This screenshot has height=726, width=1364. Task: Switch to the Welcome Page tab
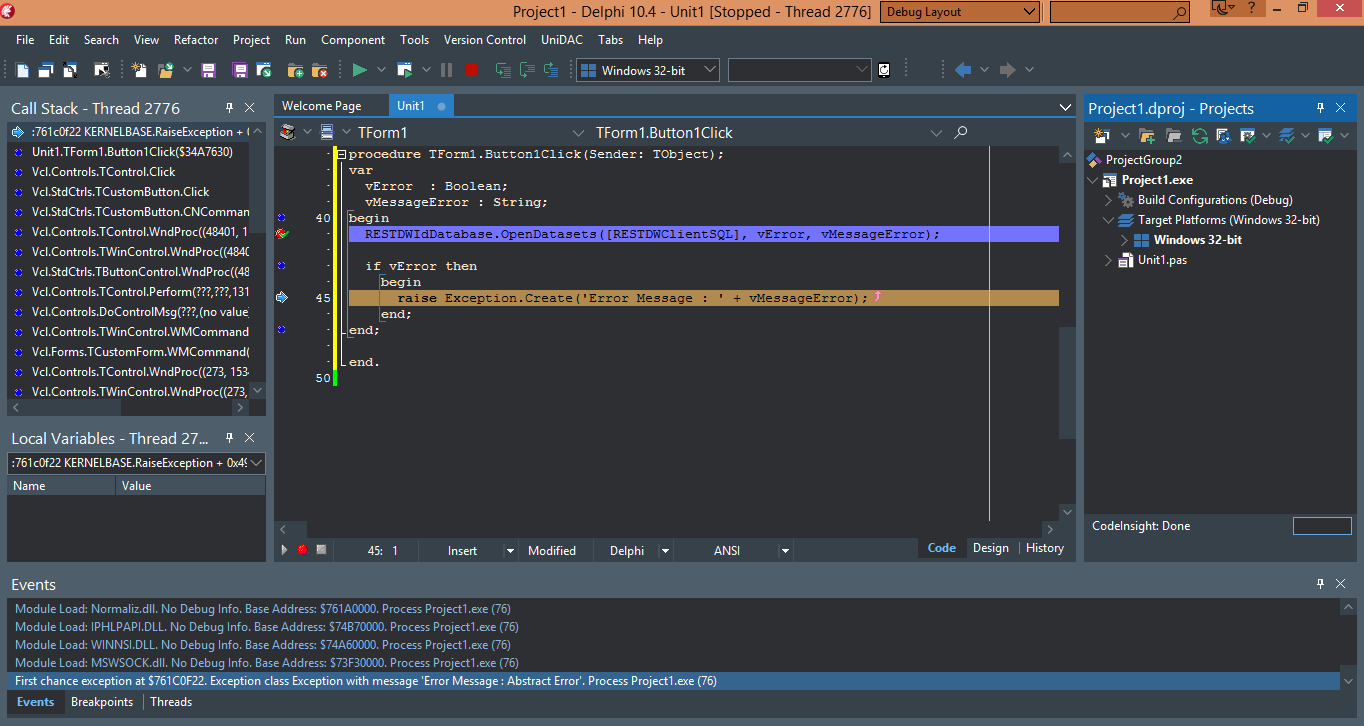pyautogui.click(x=321, y=106)
